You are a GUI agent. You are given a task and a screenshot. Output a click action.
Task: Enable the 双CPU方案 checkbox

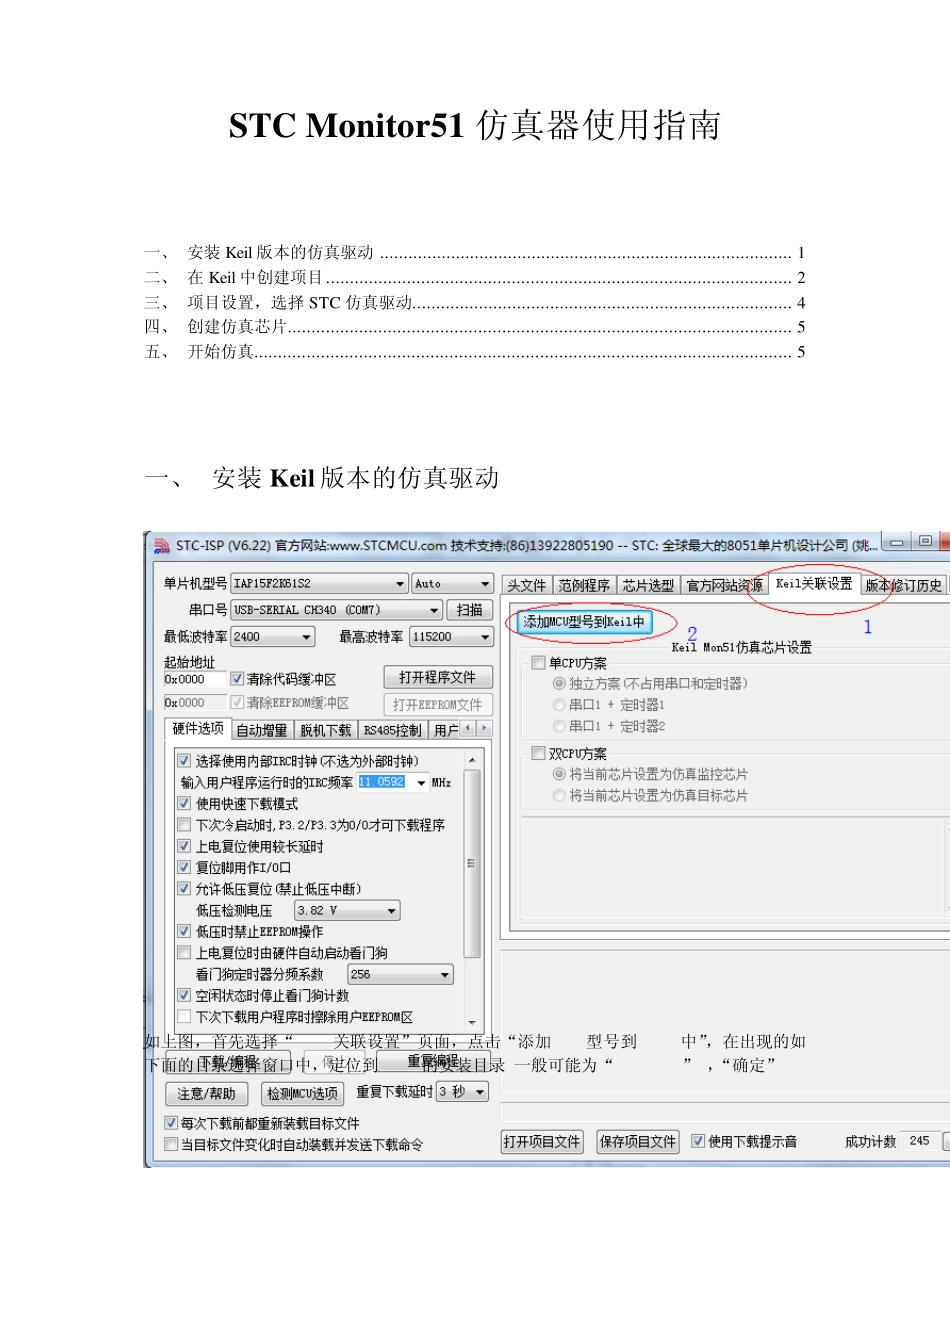point(538,753)
